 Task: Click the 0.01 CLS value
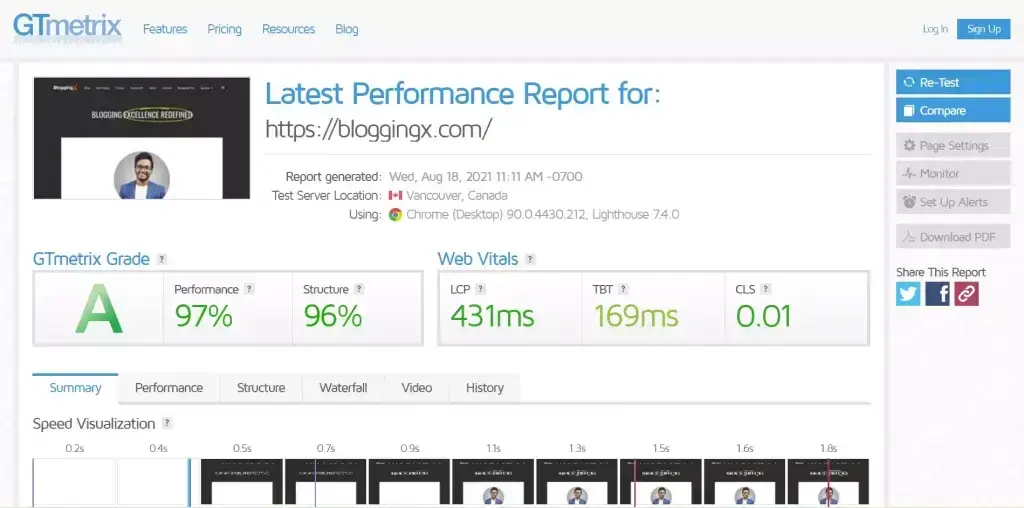(763, 316)
